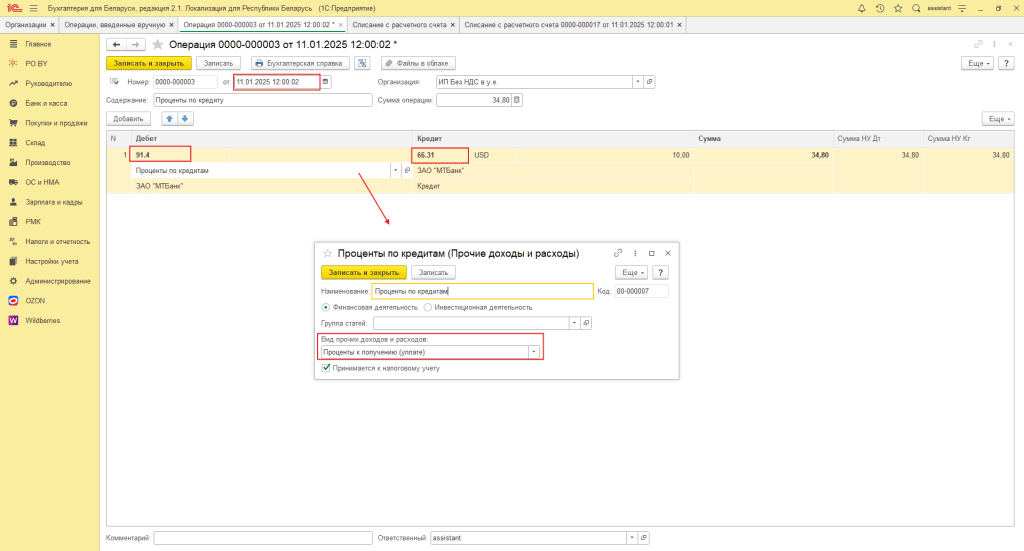Open Налоги и отчетность section

[57, 242]
